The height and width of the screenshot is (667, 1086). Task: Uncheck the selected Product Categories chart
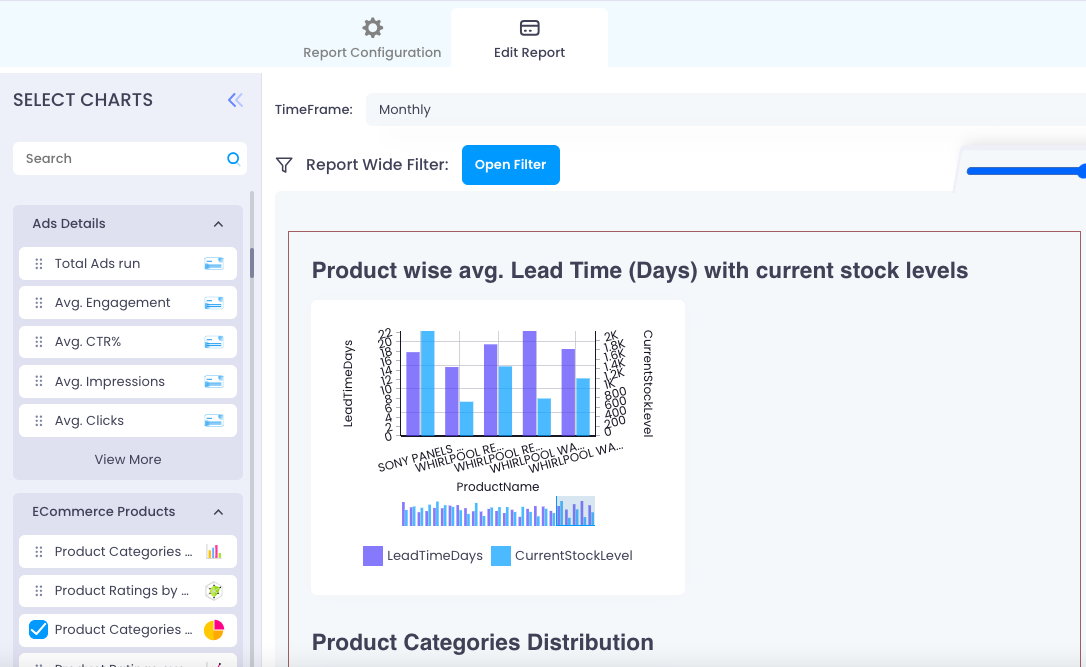tap(38, 629)
